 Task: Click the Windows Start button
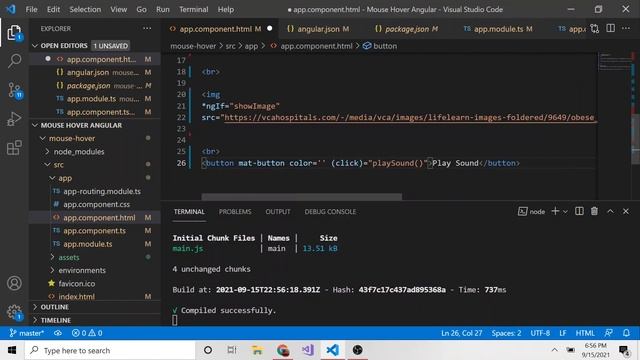(x=12, y=350)
